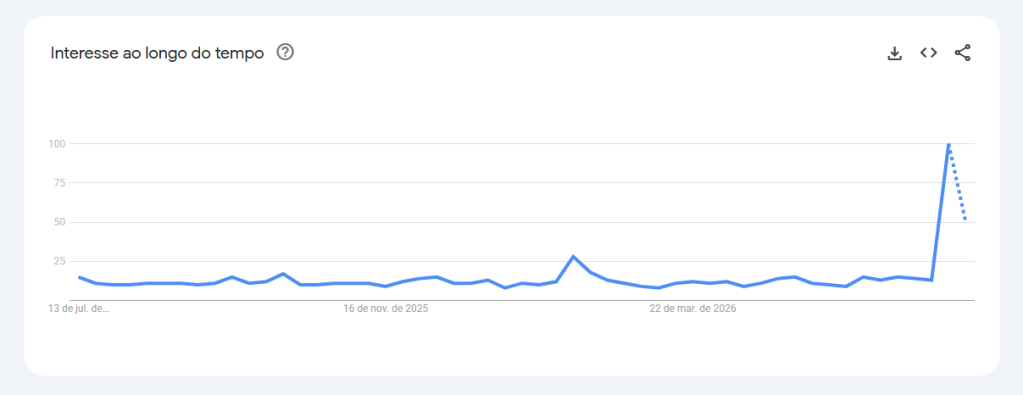Click the 100 label on the vertical axis
This screenshot has height=395, width=1023.
point(57,144)
